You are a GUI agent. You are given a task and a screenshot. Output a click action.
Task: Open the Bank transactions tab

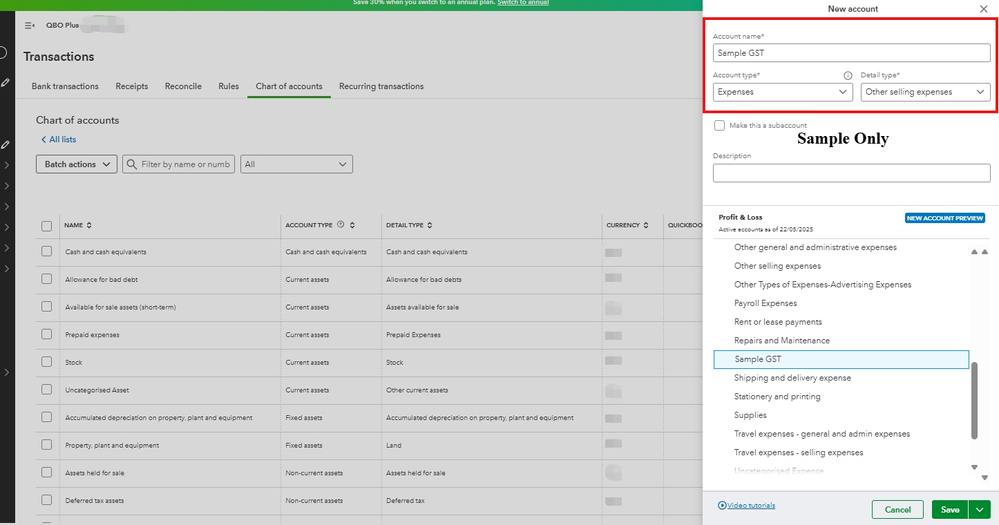[65, 86]
